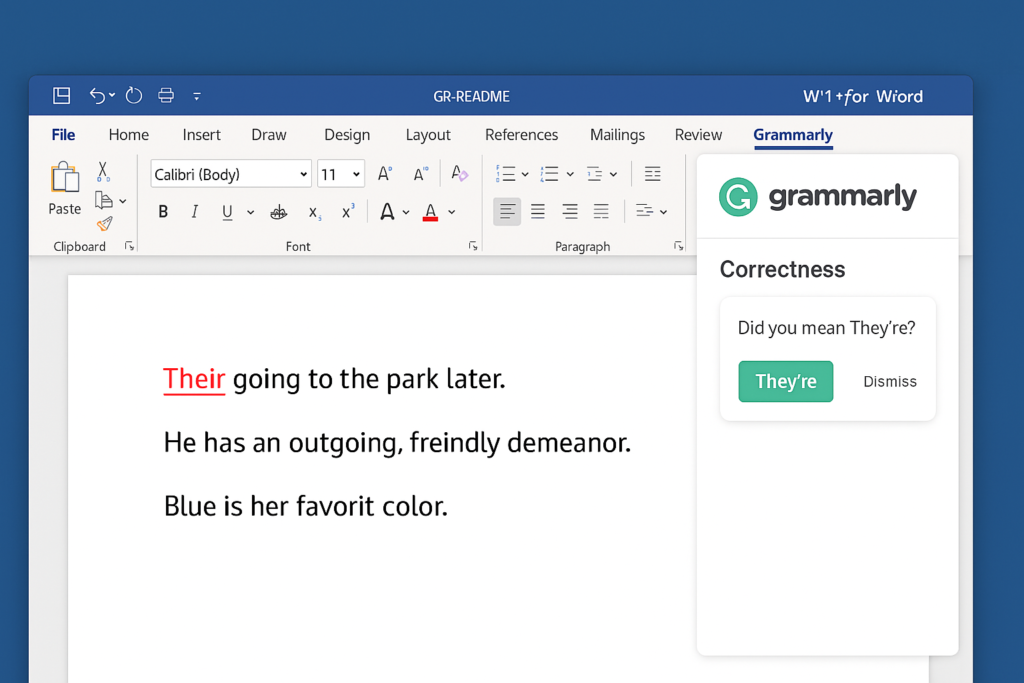Click the Save icon in title bar
This screenshot has height=683, width=1024.
(x=61, y=95)
